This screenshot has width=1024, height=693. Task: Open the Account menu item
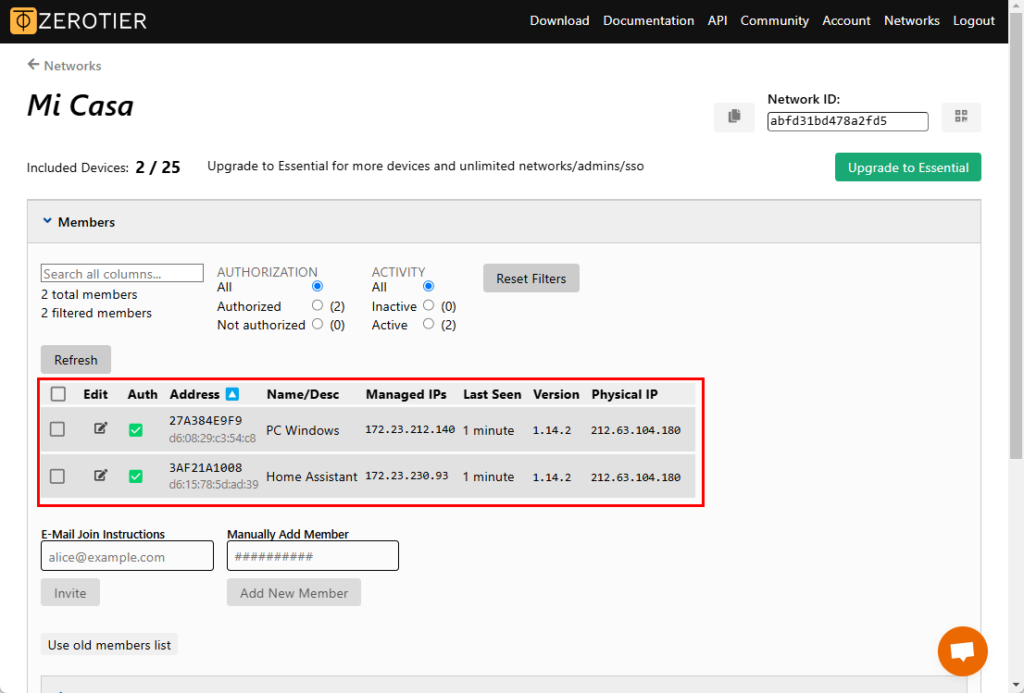[x=846, y=21]
